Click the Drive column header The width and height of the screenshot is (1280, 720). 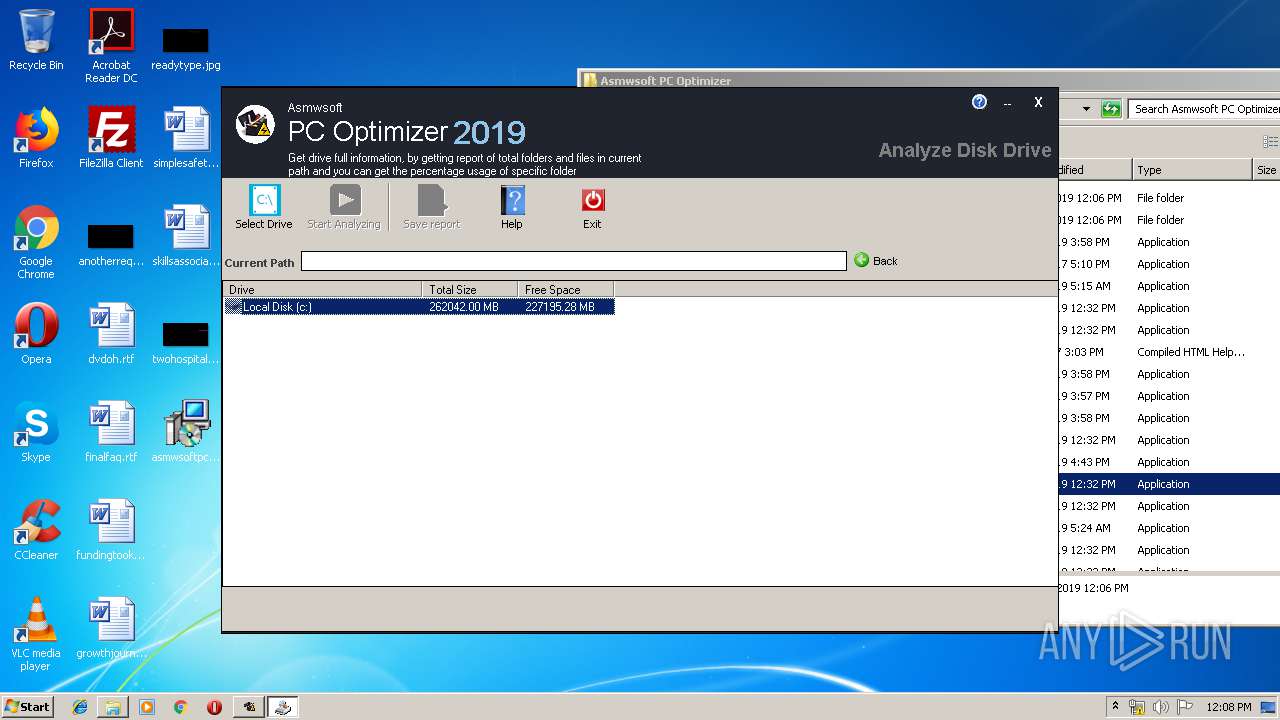[x=322, y=290]
